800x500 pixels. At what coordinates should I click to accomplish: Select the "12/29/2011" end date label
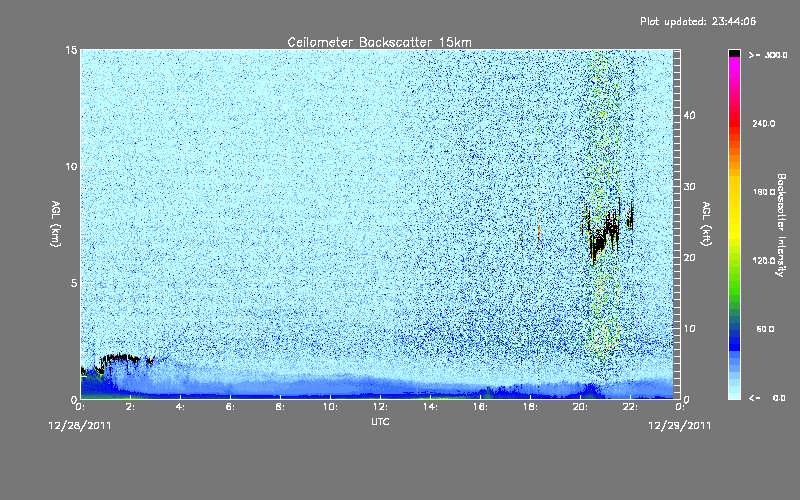coord(680,426)
